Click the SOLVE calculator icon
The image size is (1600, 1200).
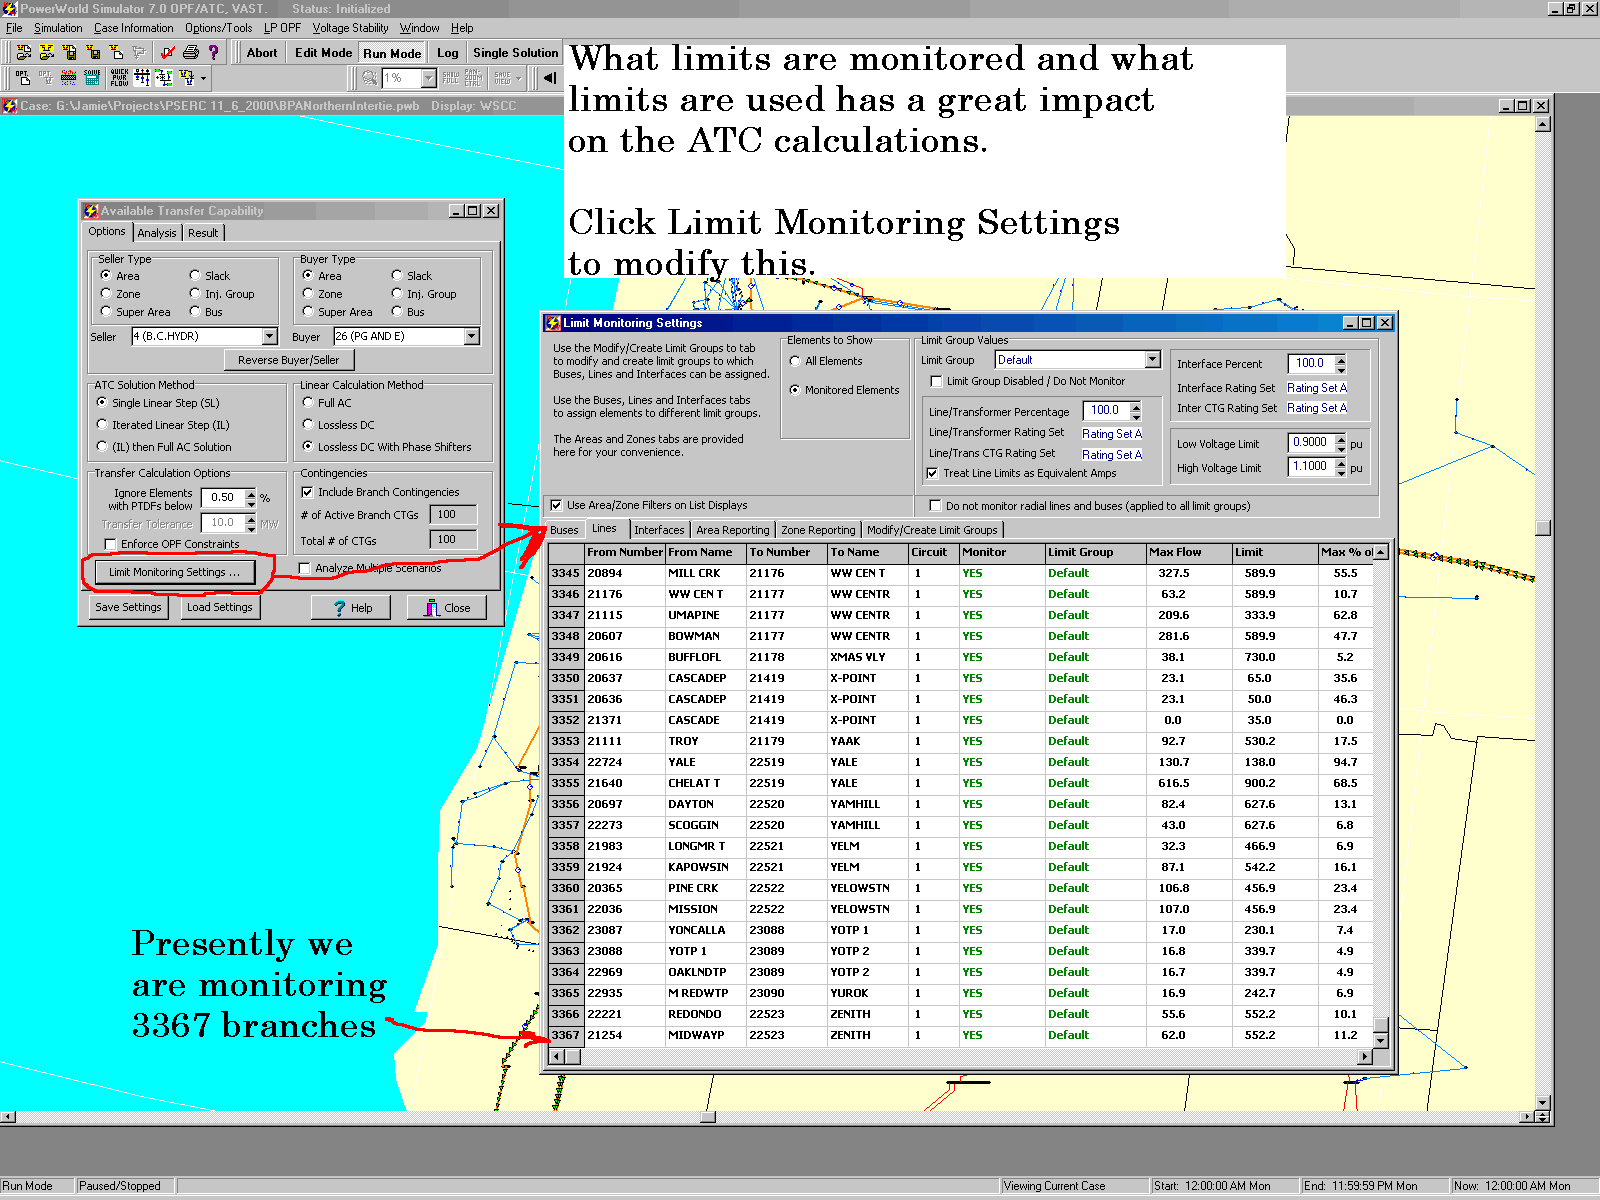pos(92,77)
